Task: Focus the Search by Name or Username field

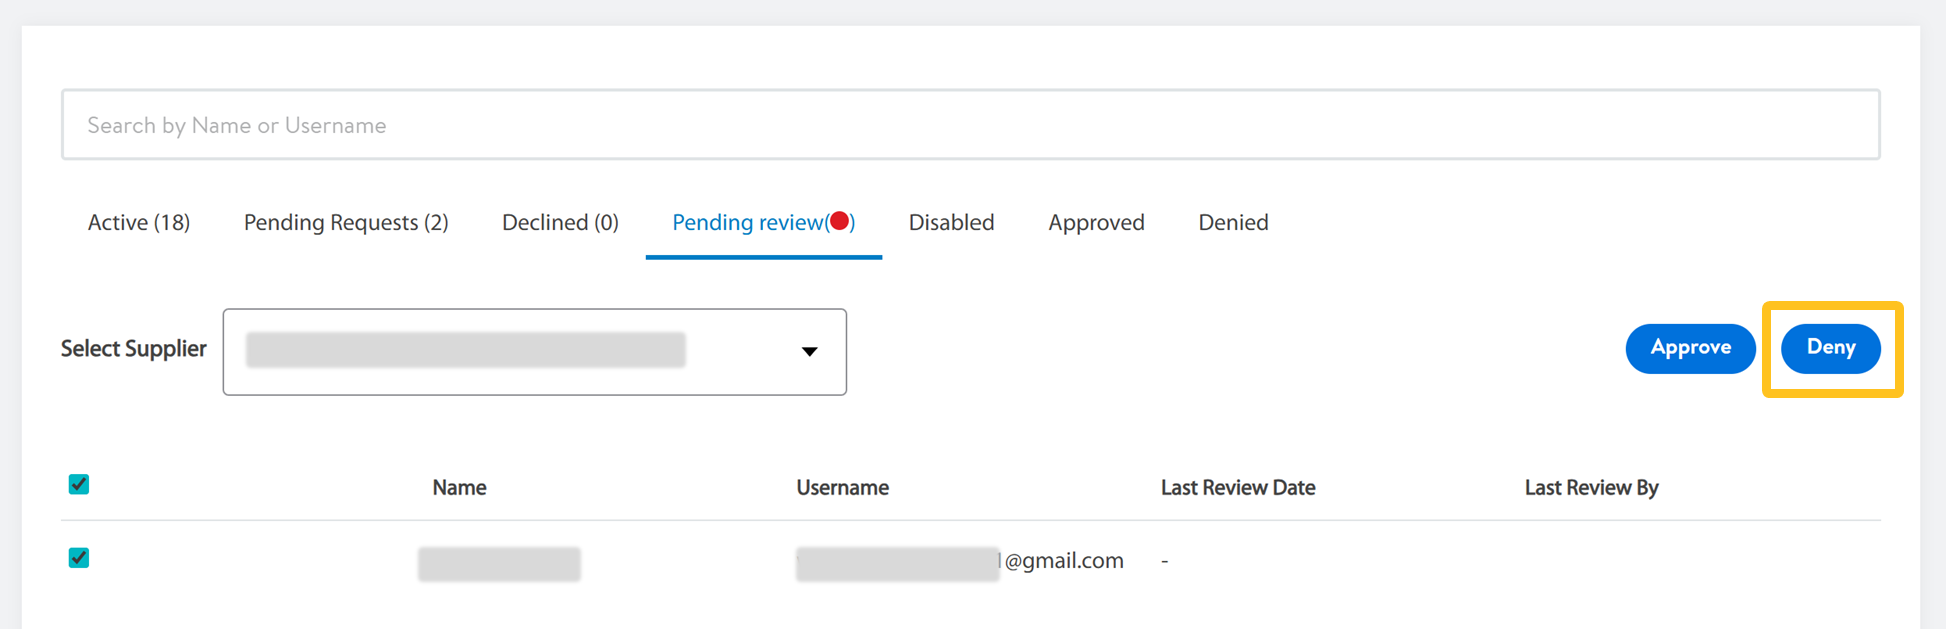Action: (x=970, y=125)
